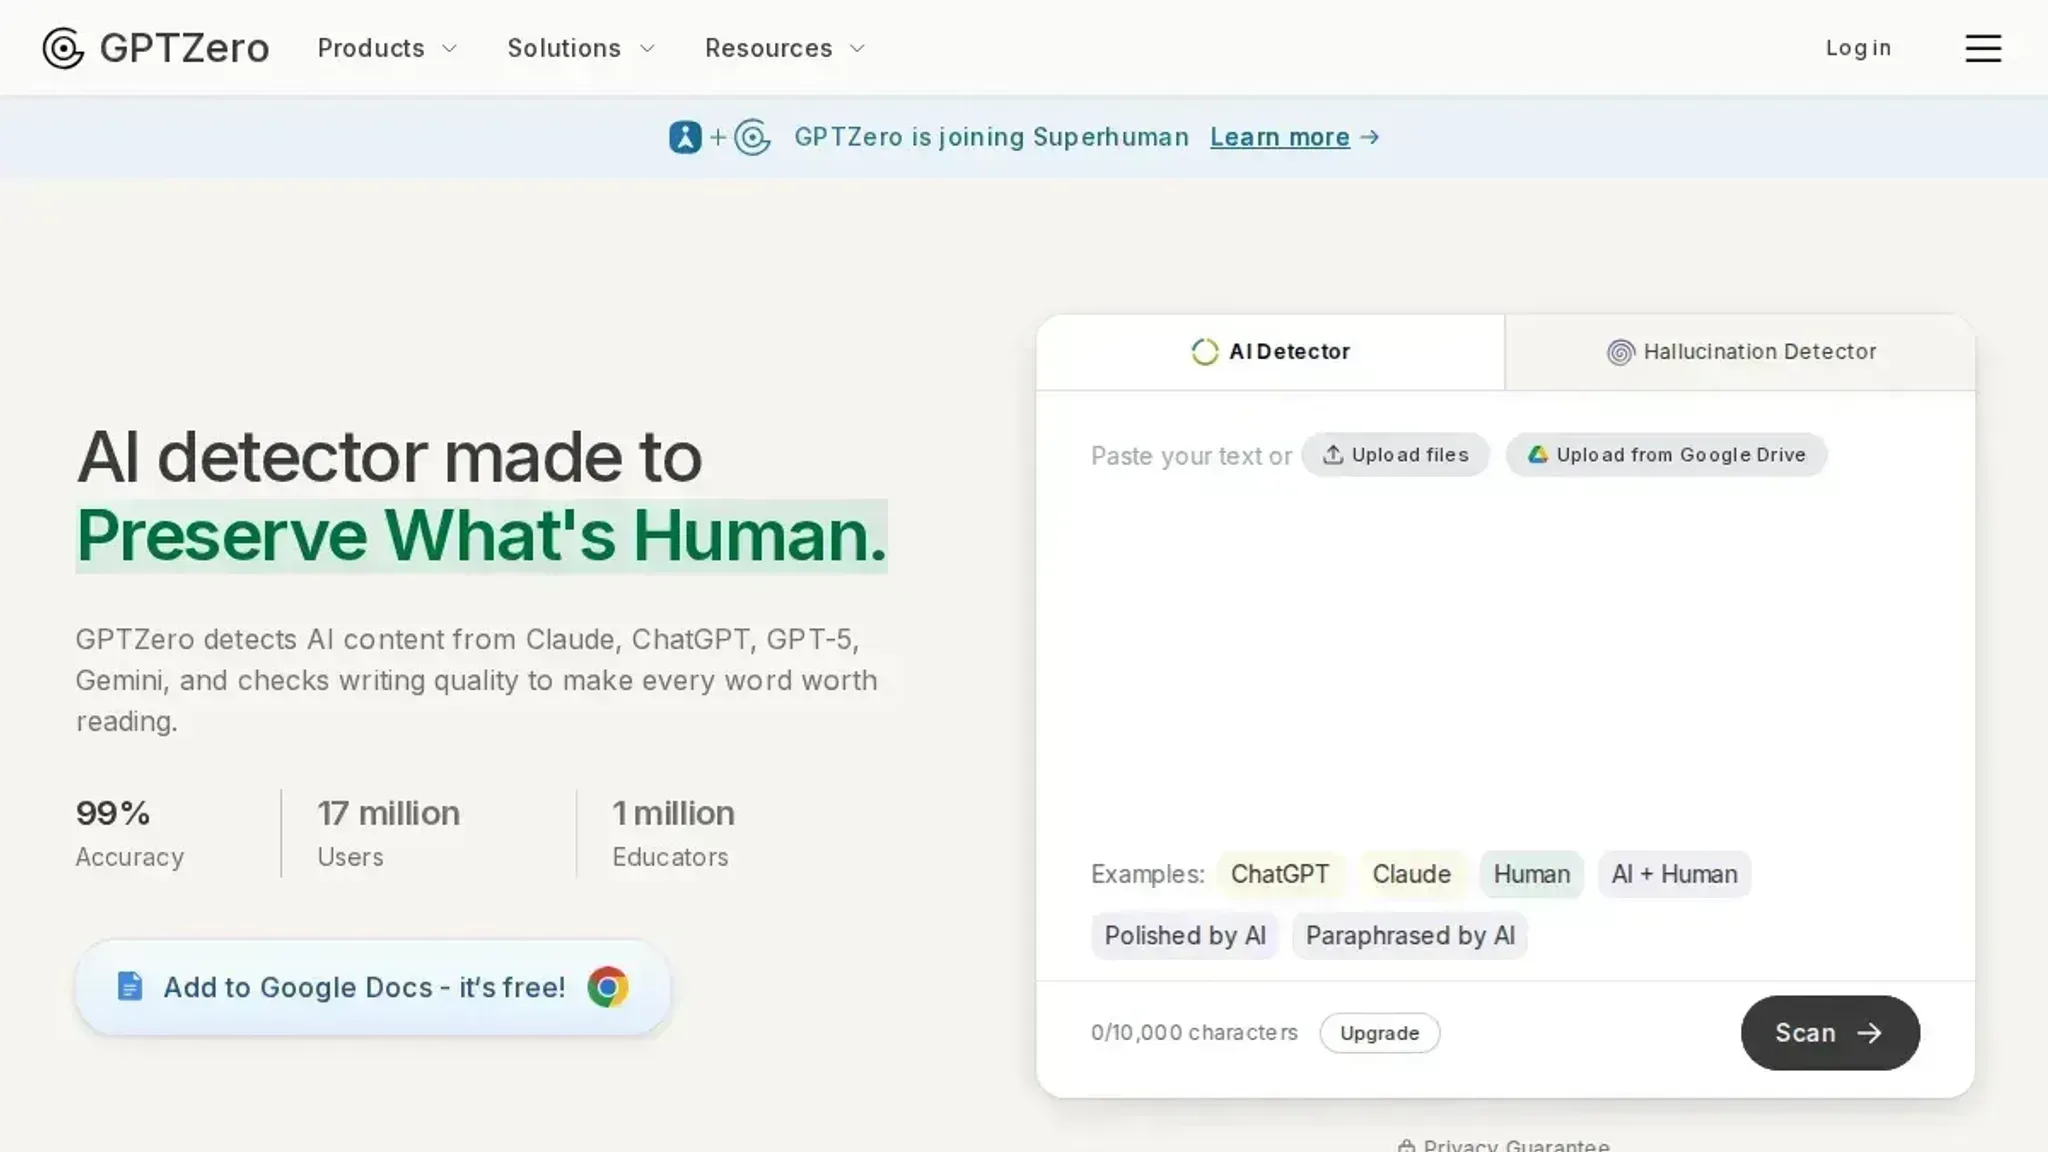Expand the Solutions dropdown chevron

pos(647,48)
